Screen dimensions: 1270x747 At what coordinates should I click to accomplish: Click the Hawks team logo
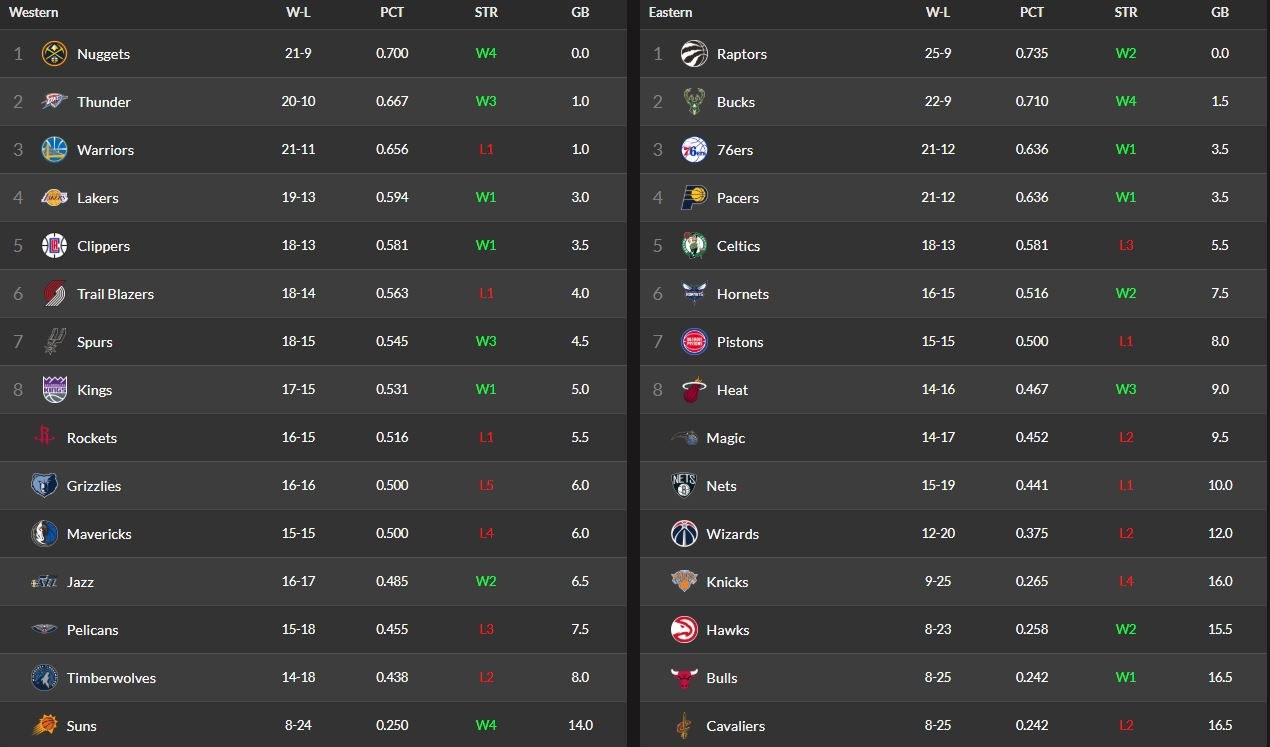coord(684,630)
